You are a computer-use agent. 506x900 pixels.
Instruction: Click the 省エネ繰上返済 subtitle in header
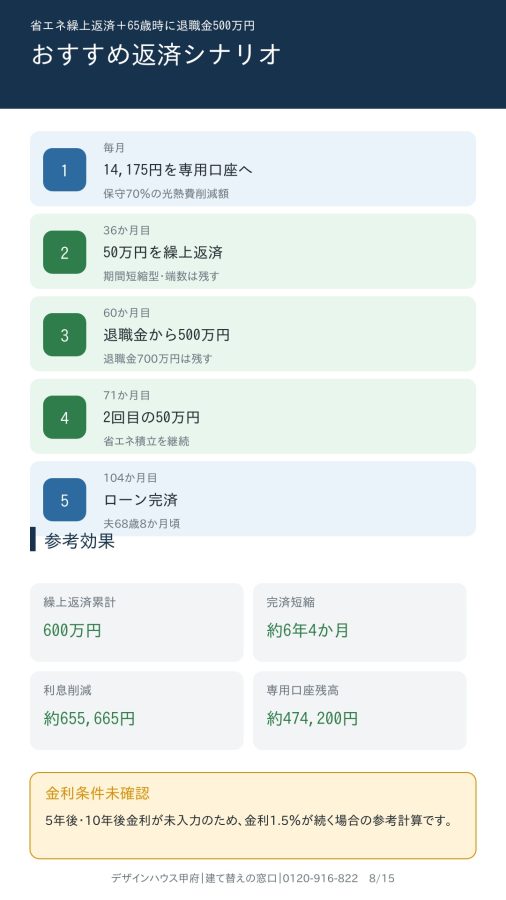point(143,26)
